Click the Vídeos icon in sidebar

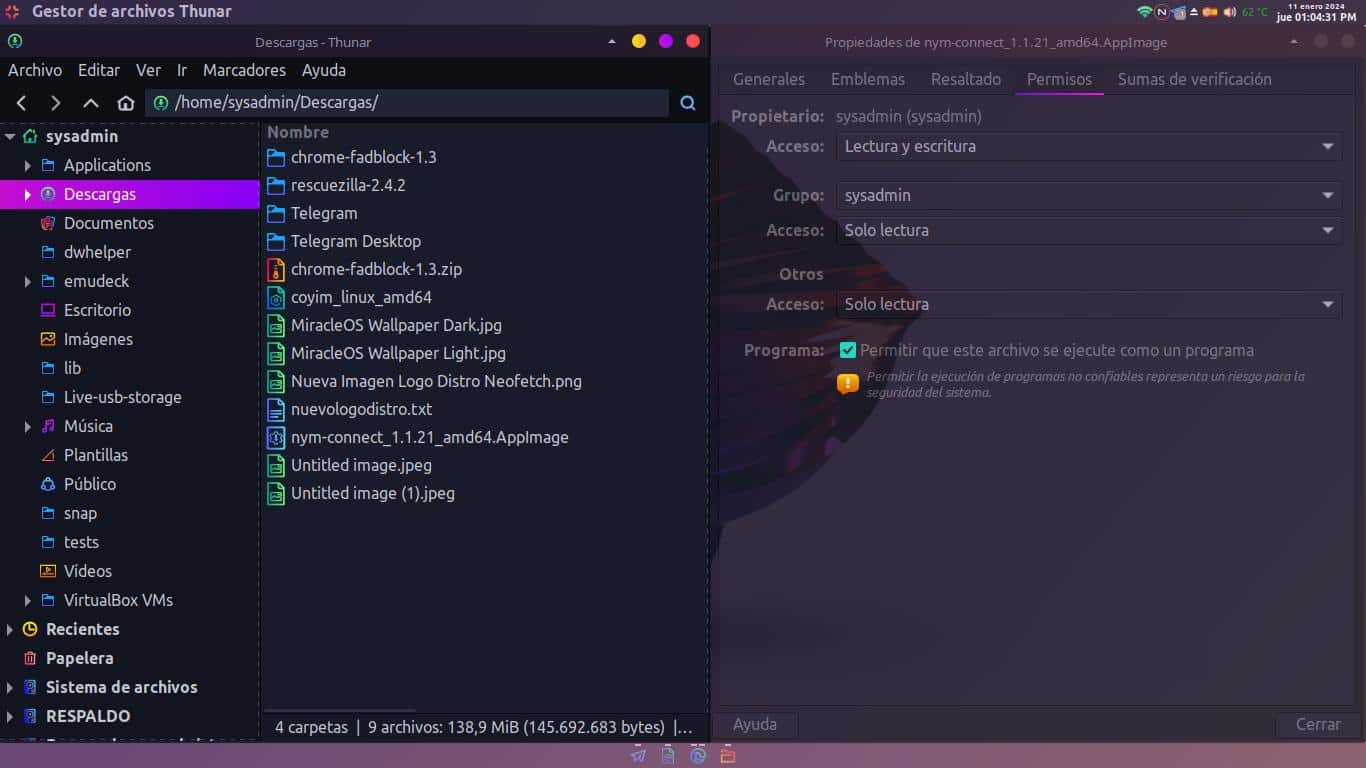click(48, 571)
